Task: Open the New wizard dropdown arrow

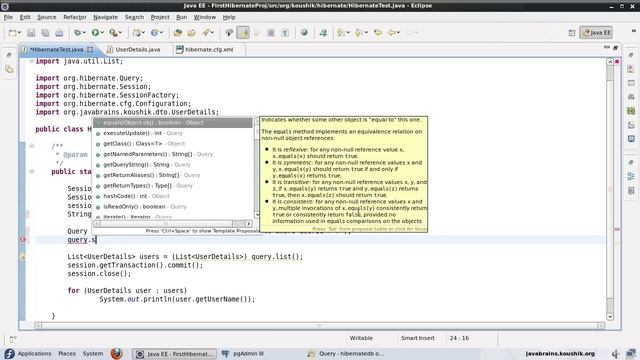Action: (x=19, y=33)
